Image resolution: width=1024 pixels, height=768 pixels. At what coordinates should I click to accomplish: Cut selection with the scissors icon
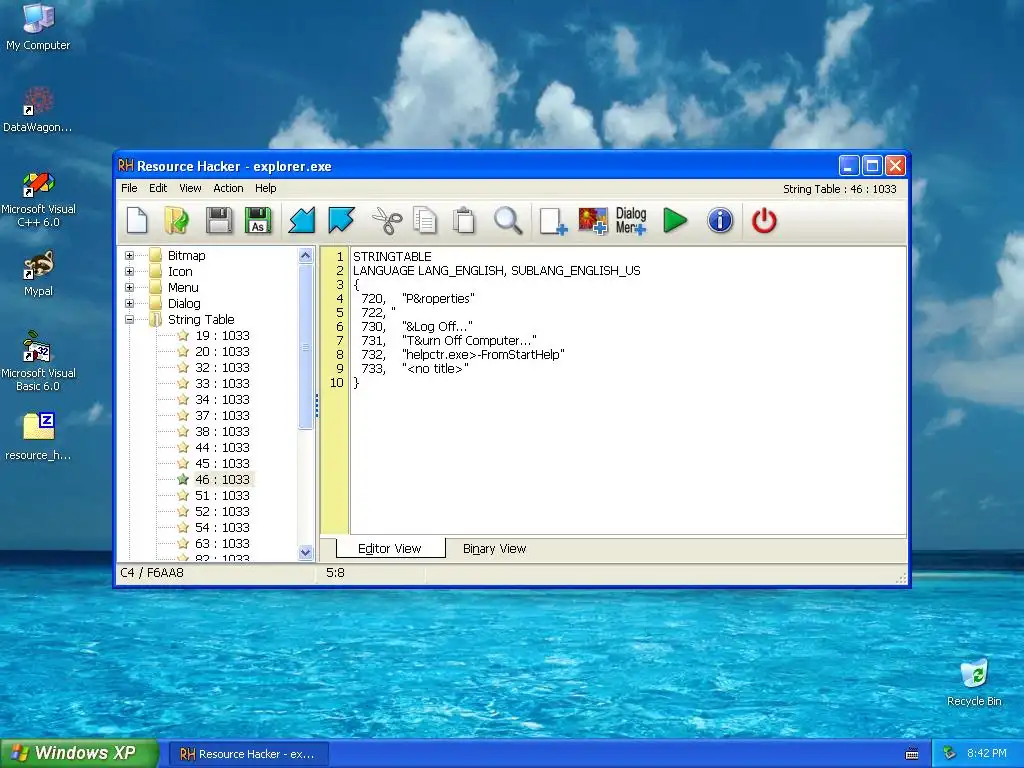(387, 221)
